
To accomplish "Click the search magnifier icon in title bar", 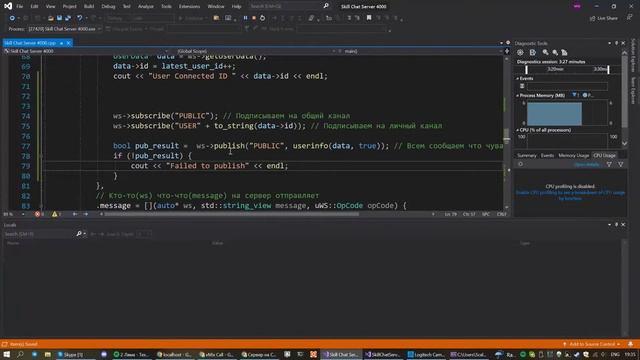I will tap(326, 6).
